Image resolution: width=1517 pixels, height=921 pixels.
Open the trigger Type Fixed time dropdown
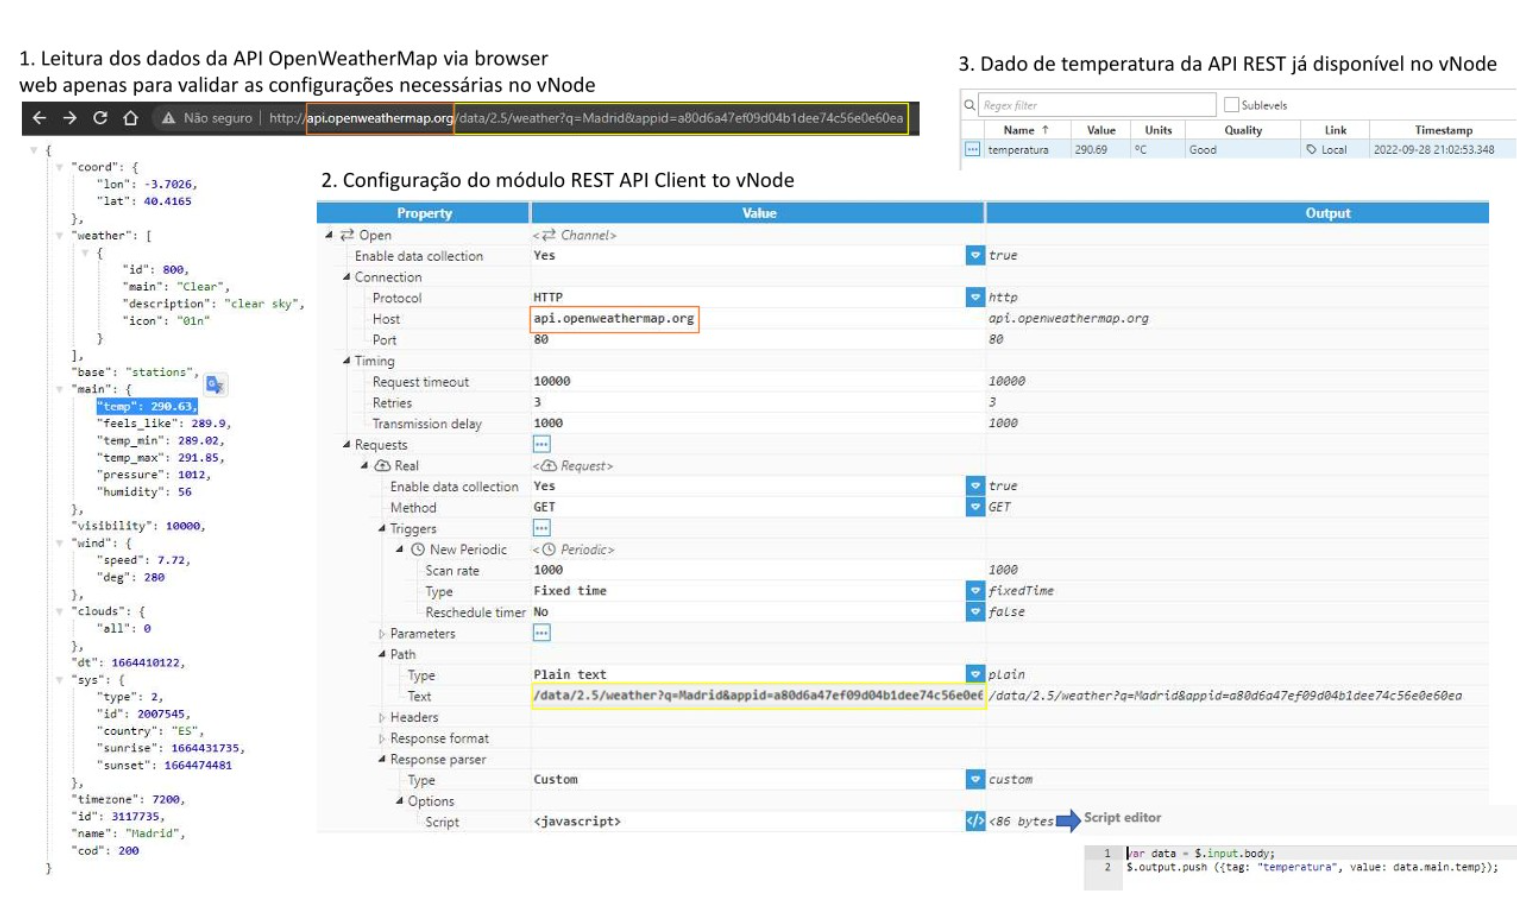tap(975, 591)
